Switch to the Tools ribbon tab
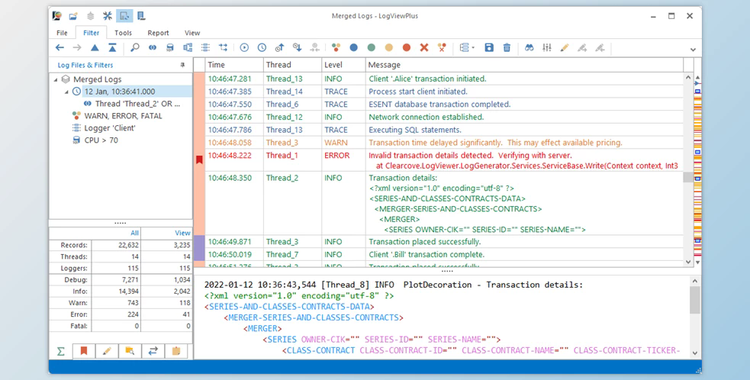 coord(123,33)
